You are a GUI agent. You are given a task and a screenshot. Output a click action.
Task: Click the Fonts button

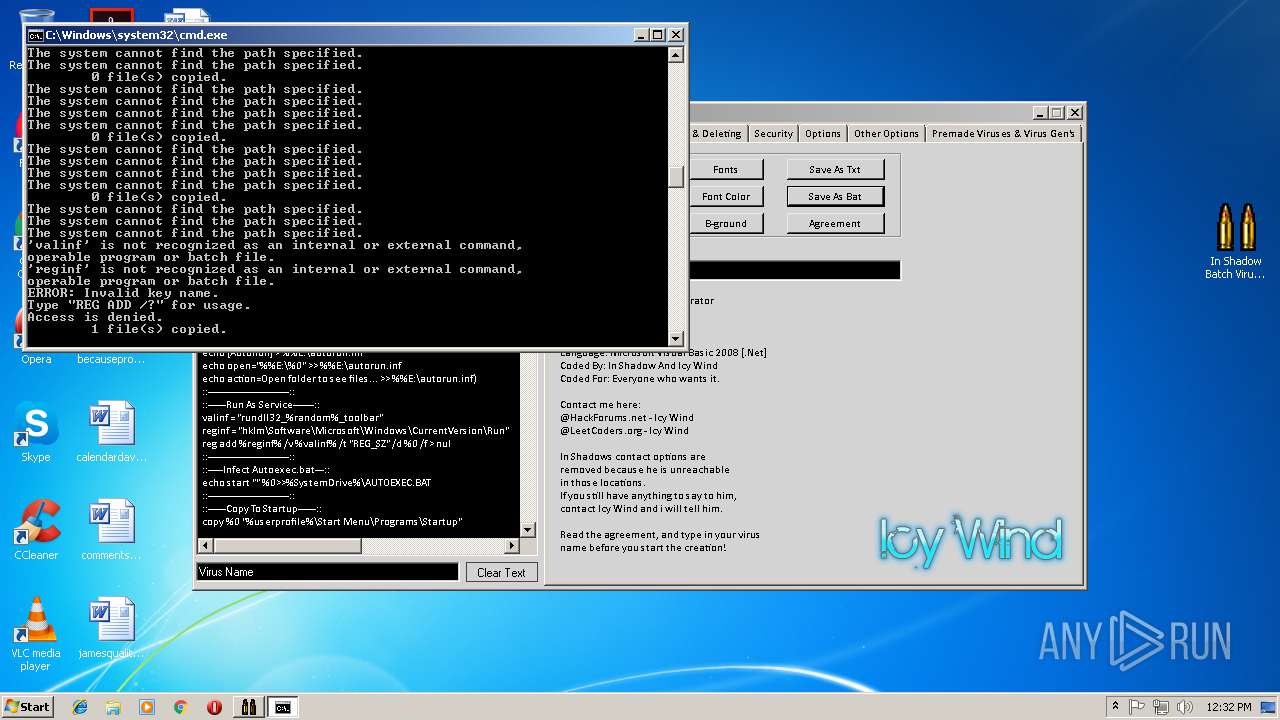[x=726, y=170]
